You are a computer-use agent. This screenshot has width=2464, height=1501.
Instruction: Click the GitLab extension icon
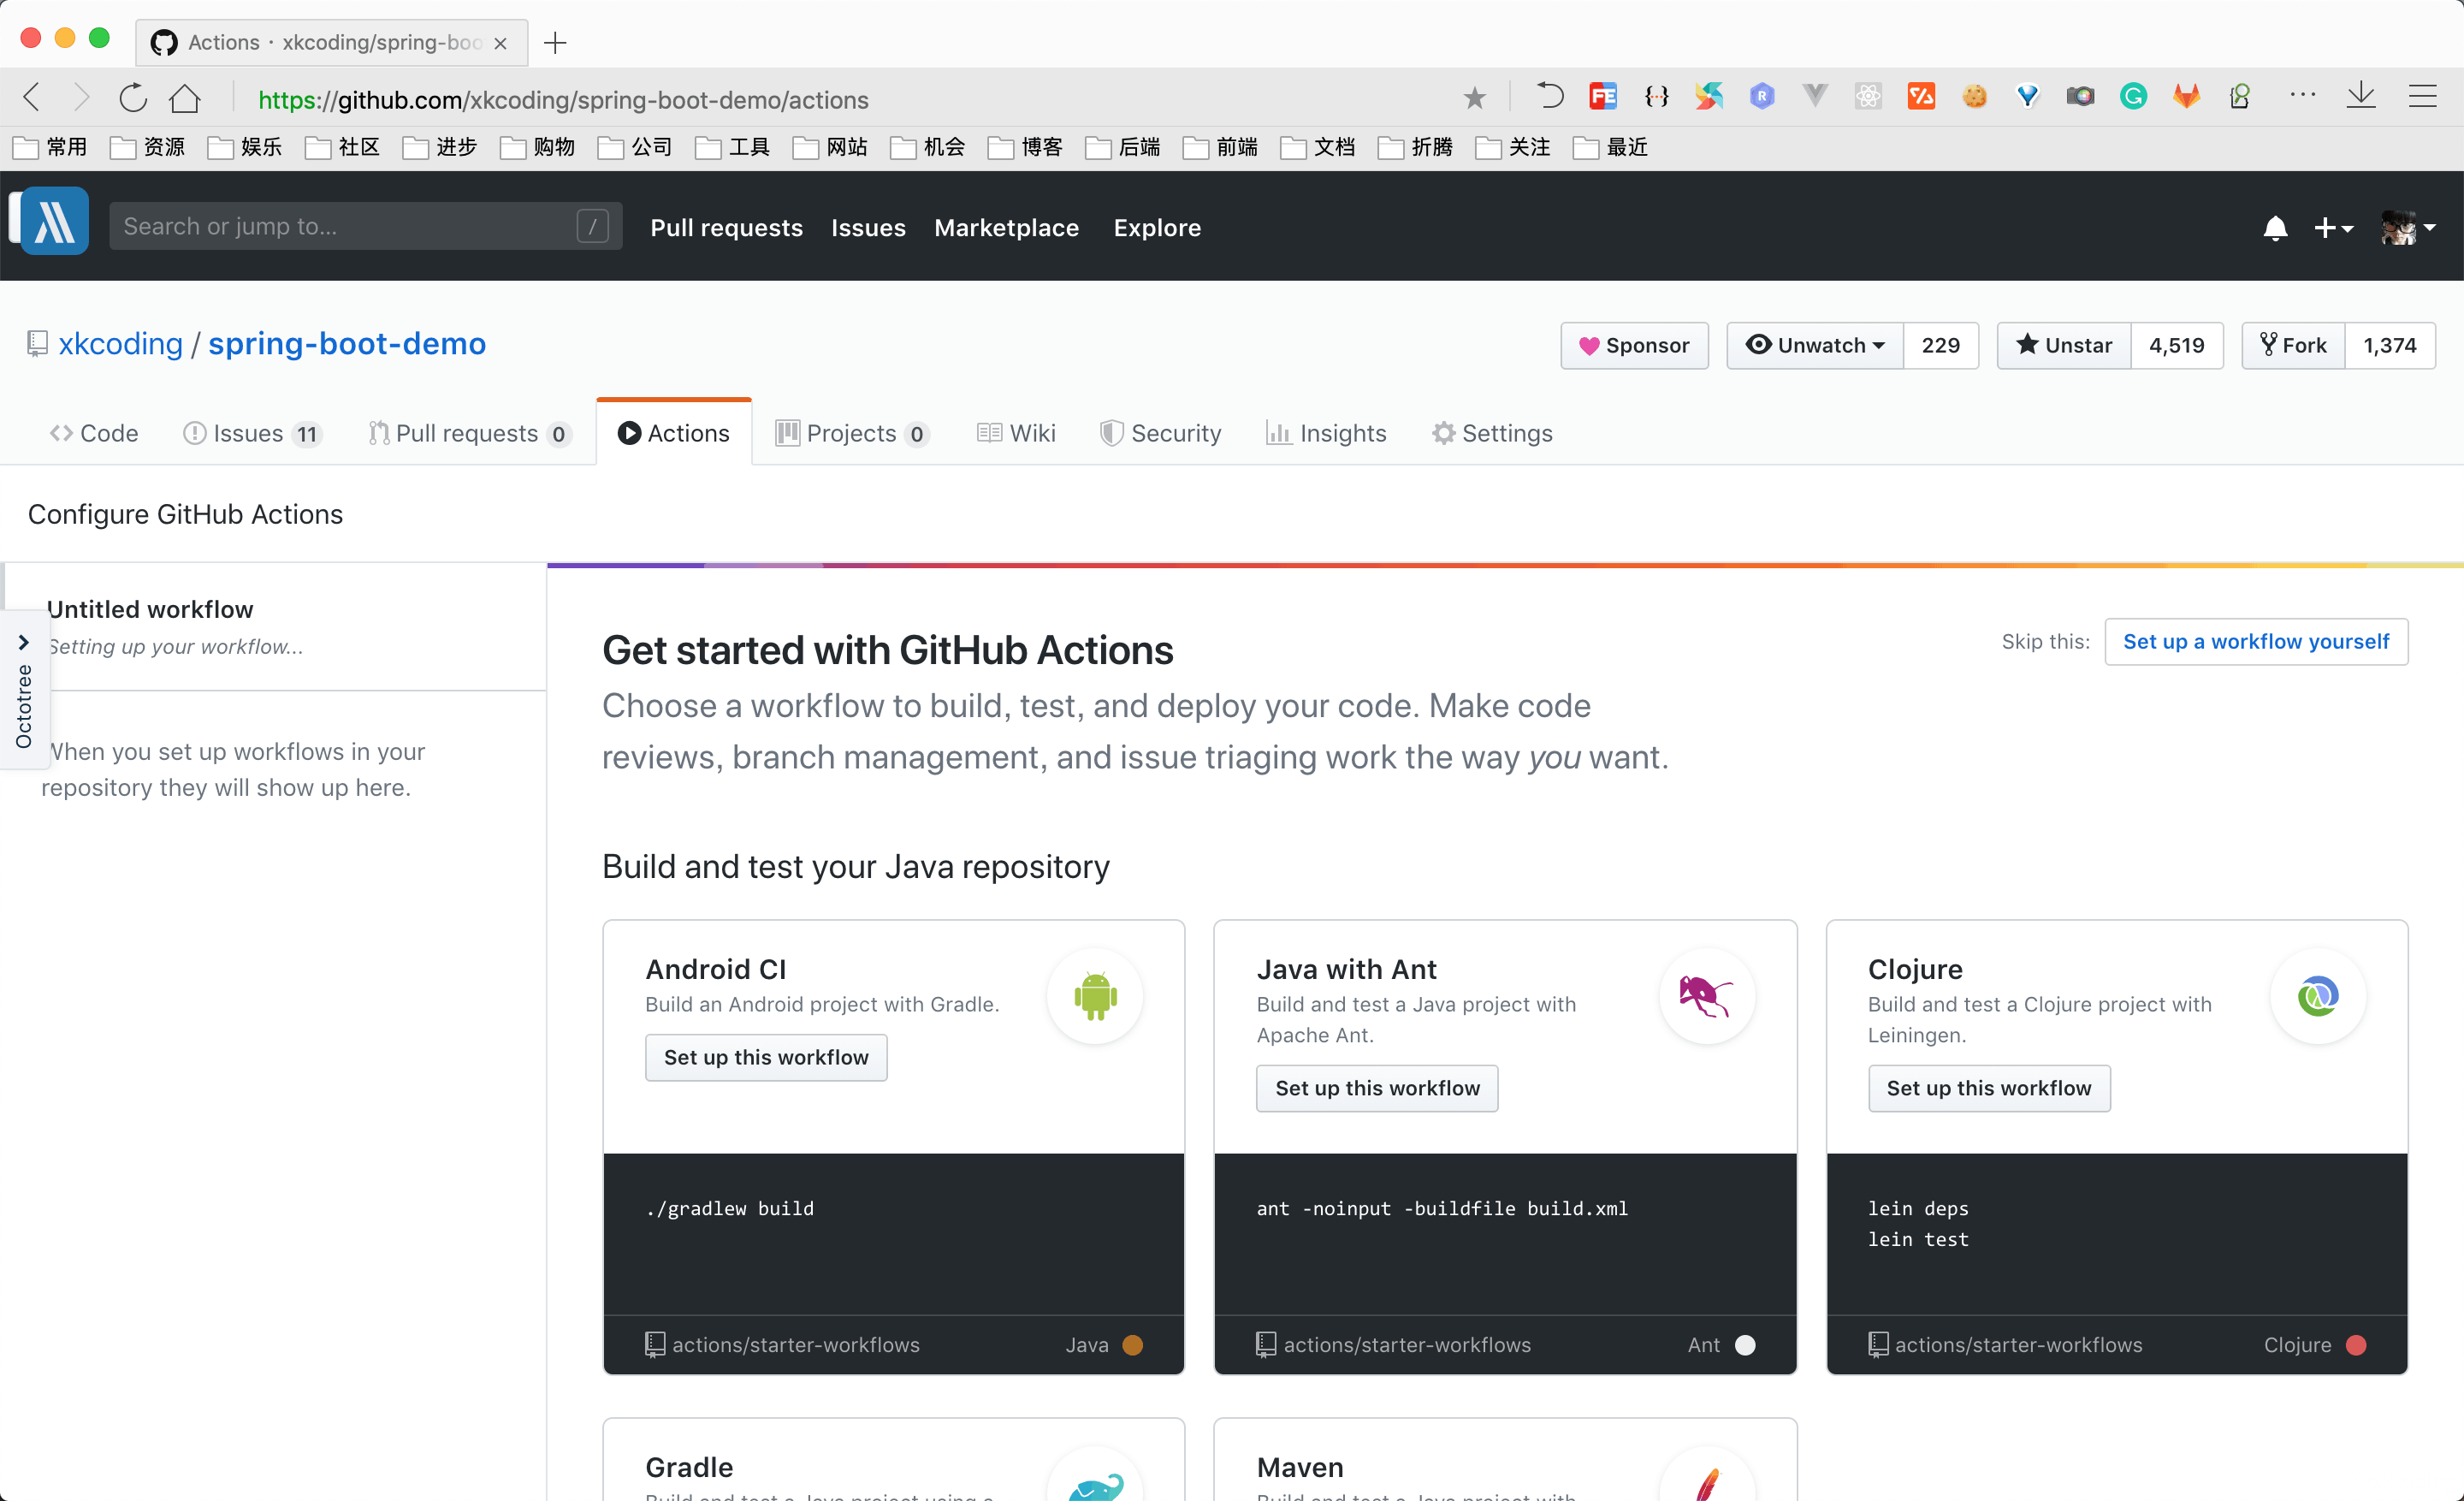point(2187,97)
